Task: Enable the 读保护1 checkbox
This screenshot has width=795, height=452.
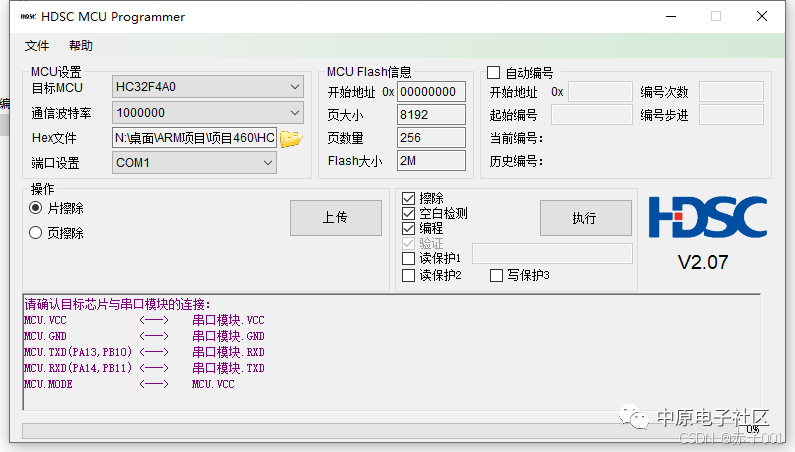Action: click(409, 258)
